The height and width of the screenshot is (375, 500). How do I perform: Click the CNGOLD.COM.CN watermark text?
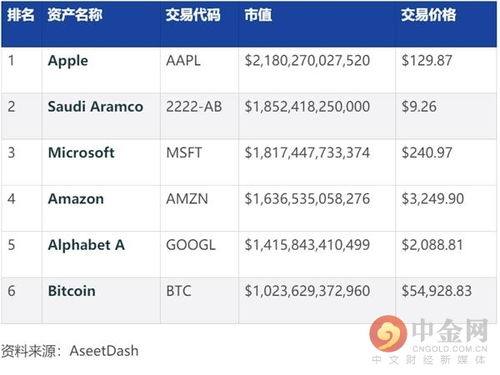[x=450, y=349]
